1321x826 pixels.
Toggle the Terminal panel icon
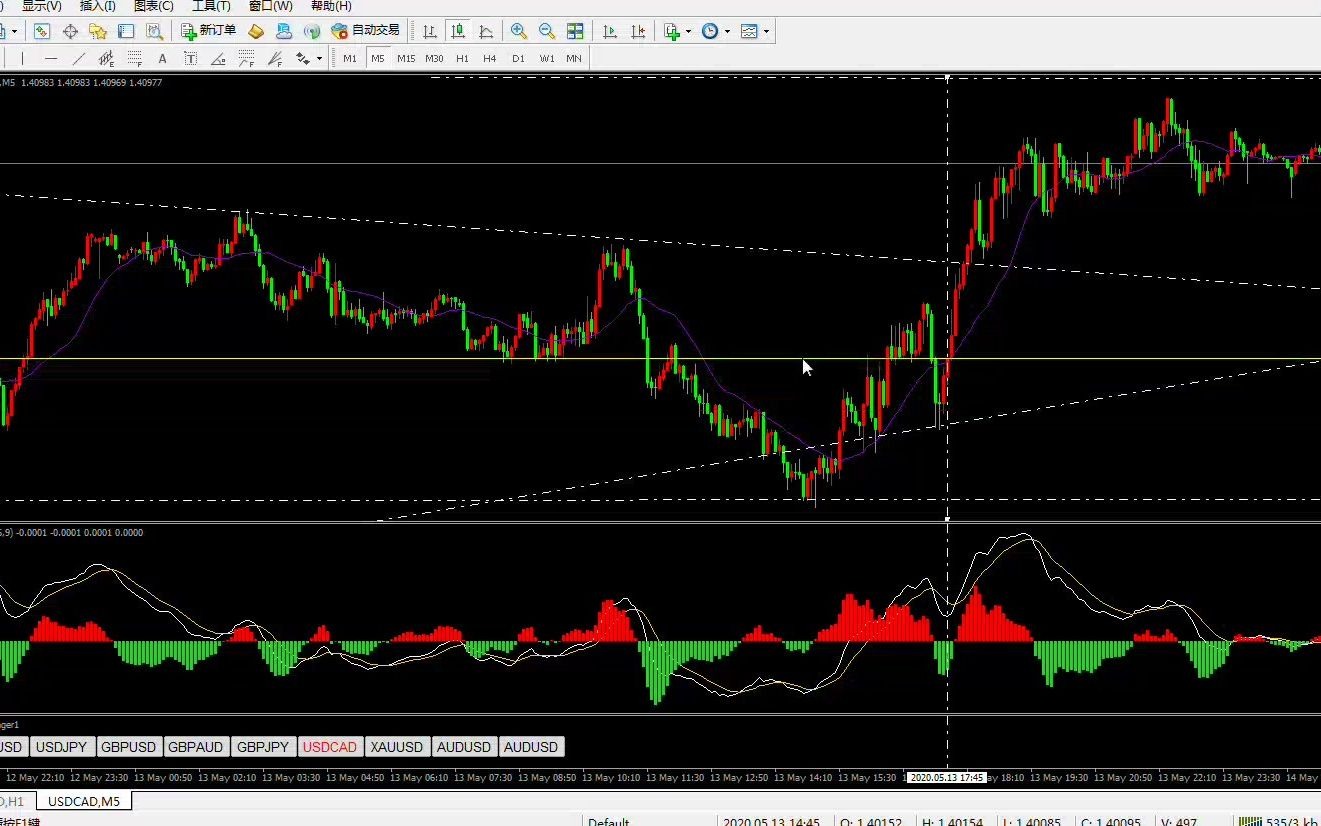(126, 31)
